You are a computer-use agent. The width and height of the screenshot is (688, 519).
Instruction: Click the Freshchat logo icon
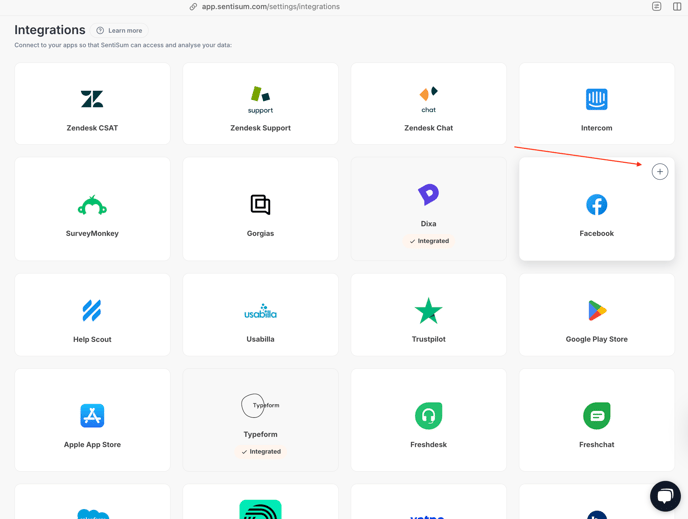pyautogui.click(x=597, y=415)
